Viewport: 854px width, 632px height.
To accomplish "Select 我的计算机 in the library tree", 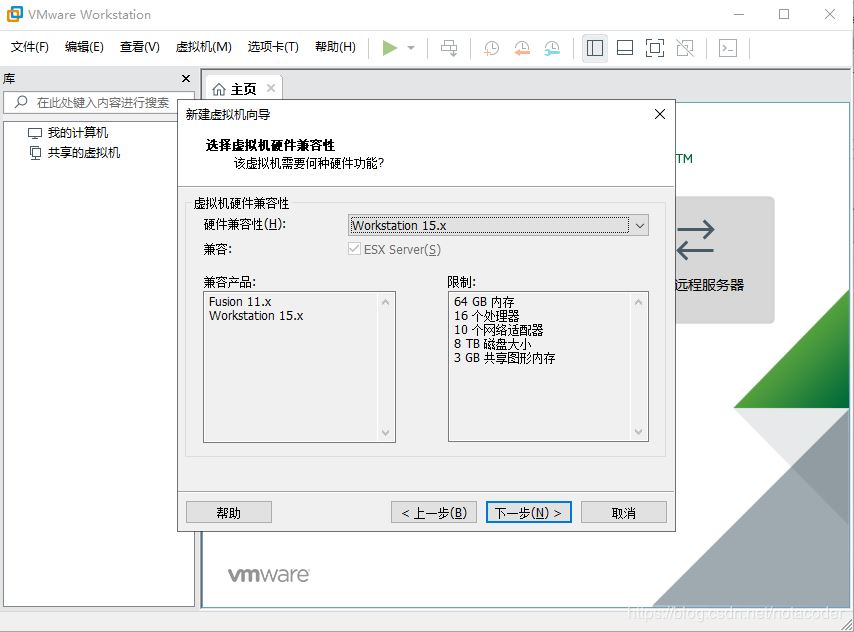I will click(x=78, y=133).
